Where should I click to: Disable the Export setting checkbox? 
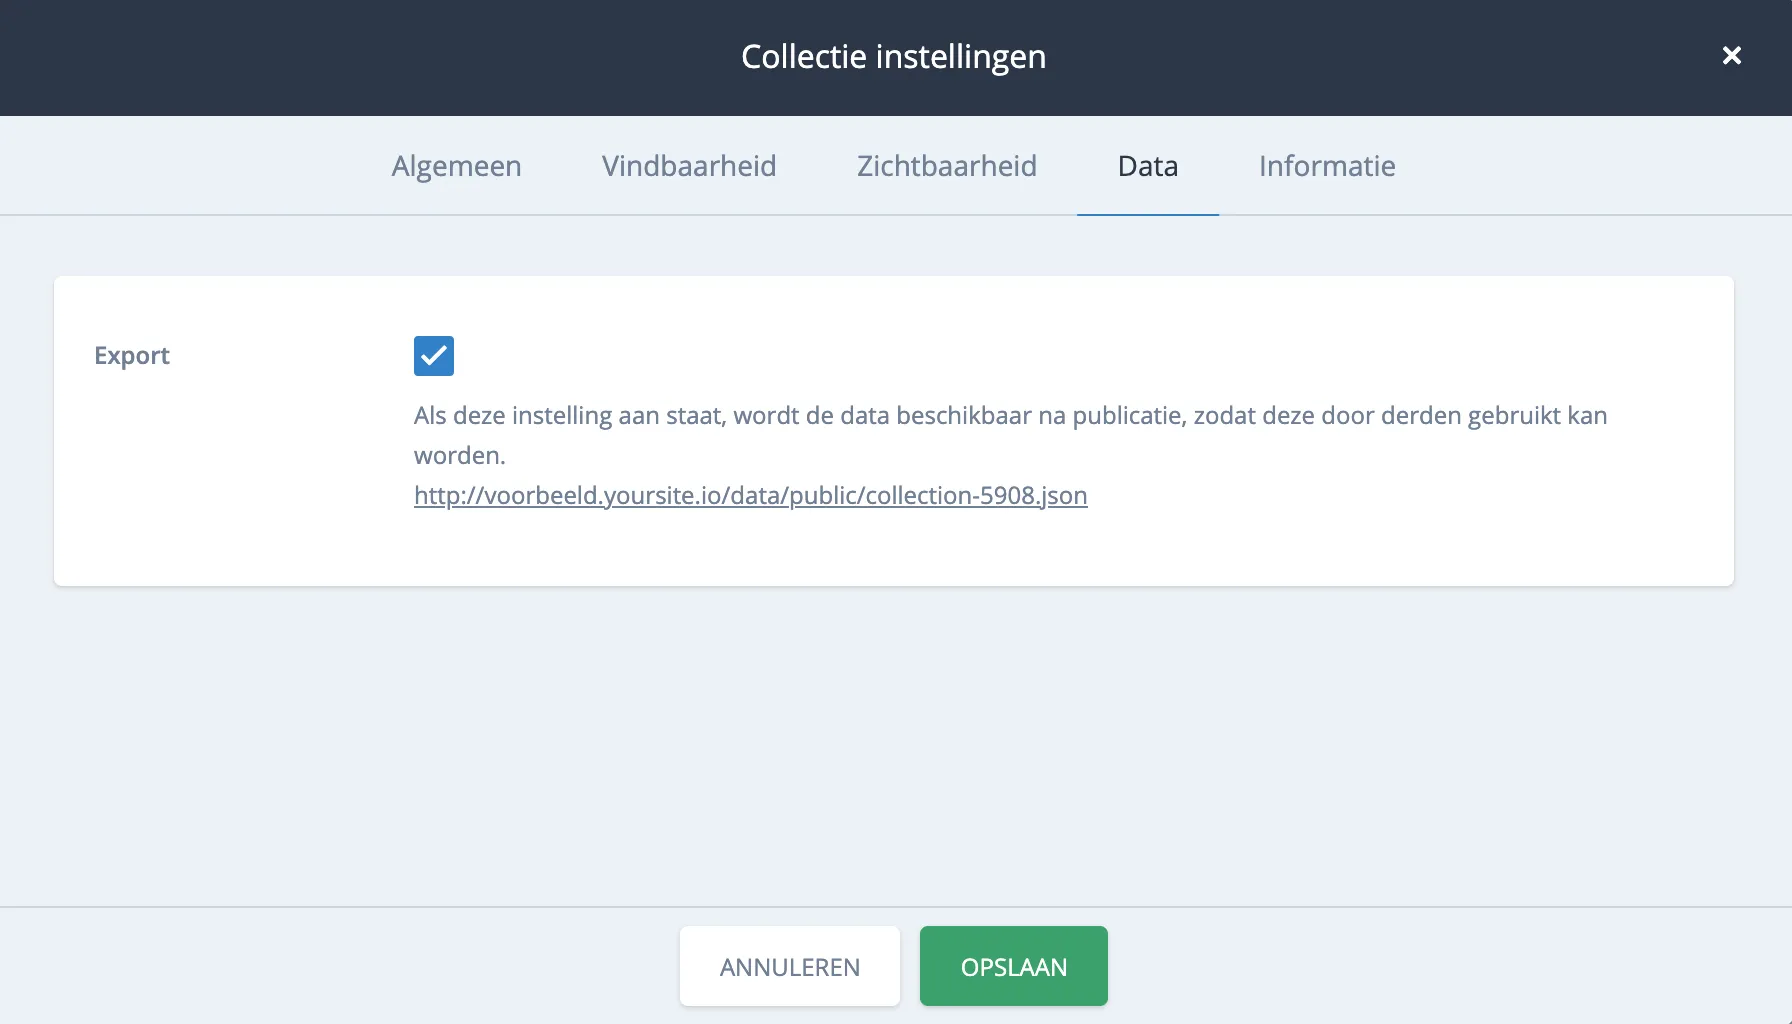coord(433,355)
